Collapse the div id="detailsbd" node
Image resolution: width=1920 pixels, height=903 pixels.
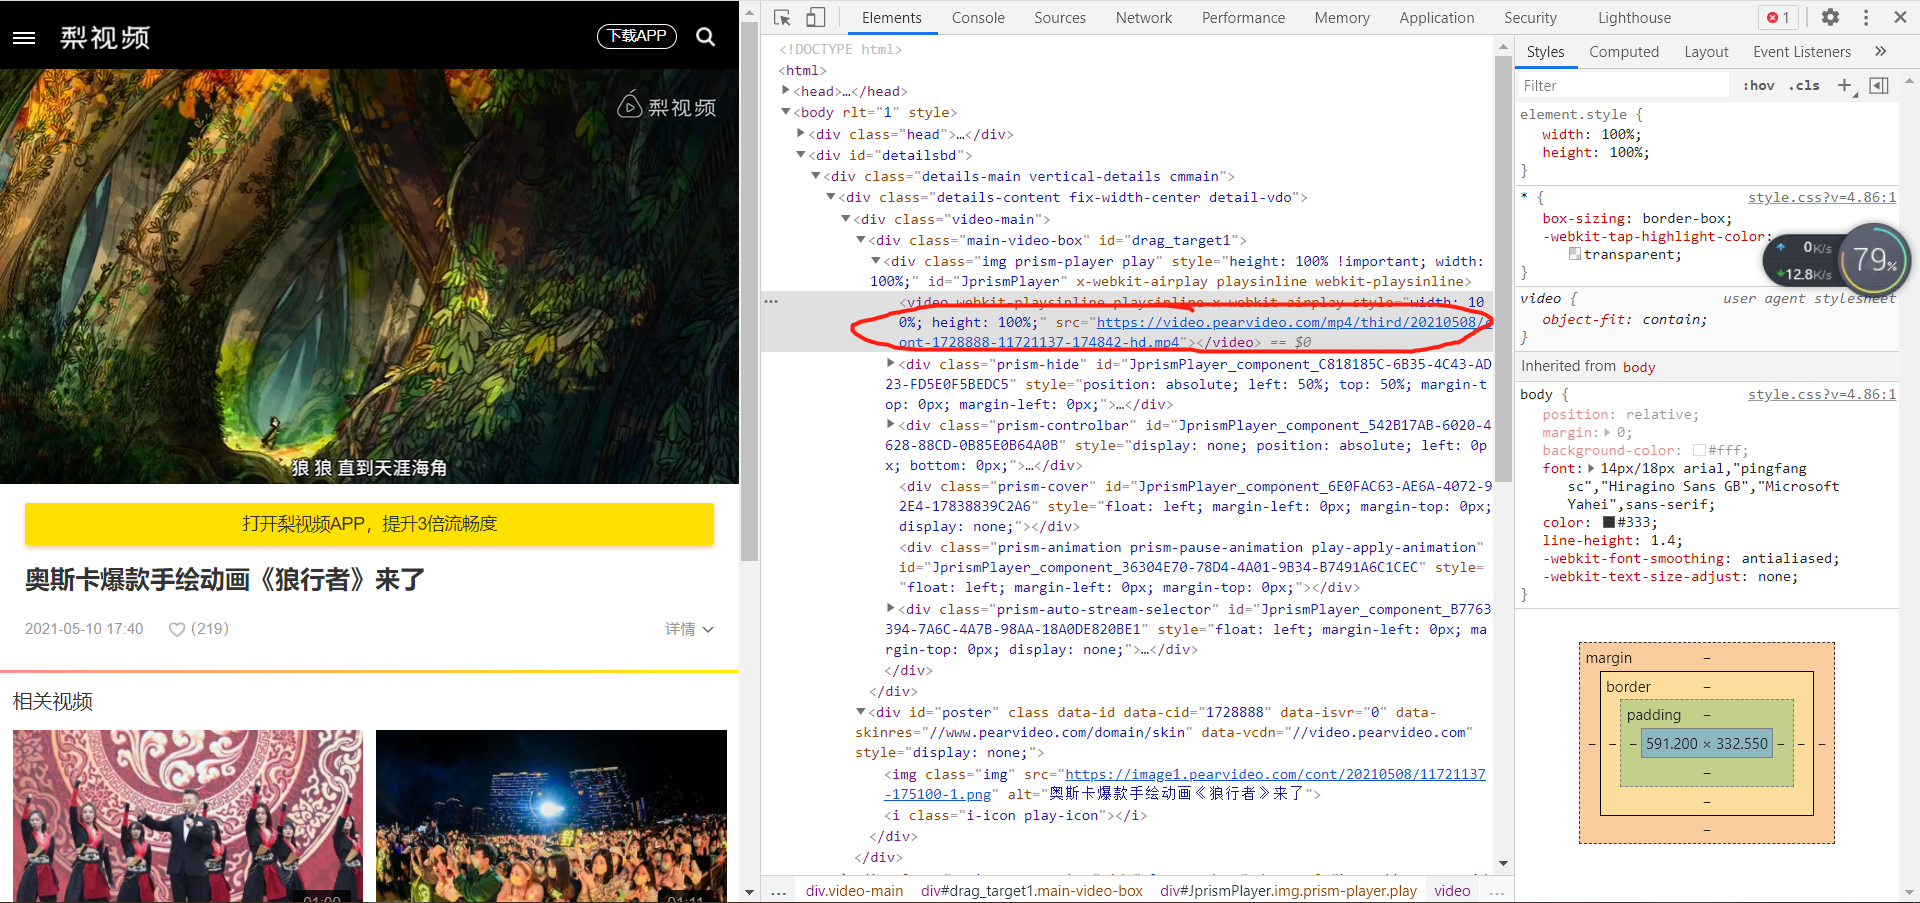click(x=801, y=155)
